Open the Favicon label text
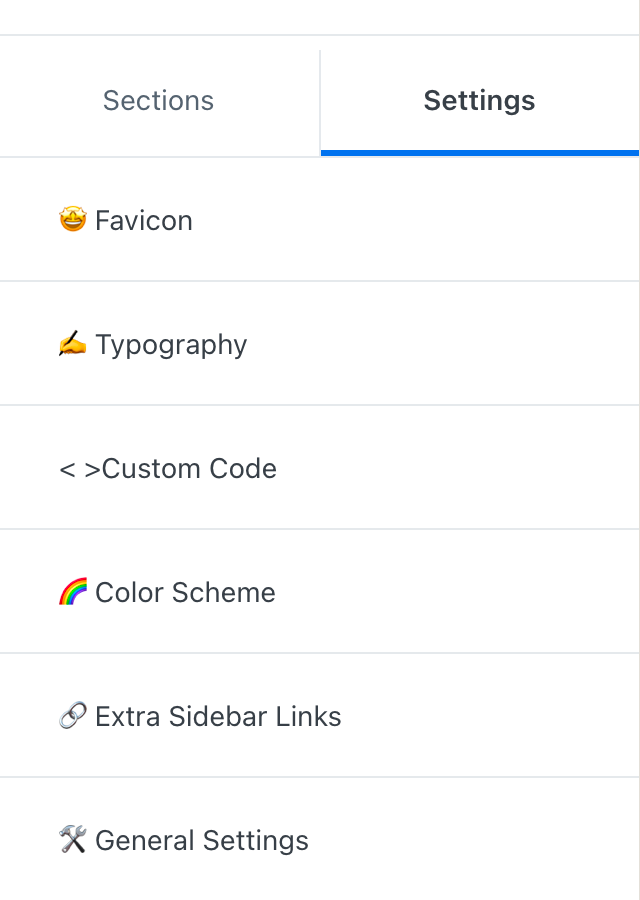 144,220
